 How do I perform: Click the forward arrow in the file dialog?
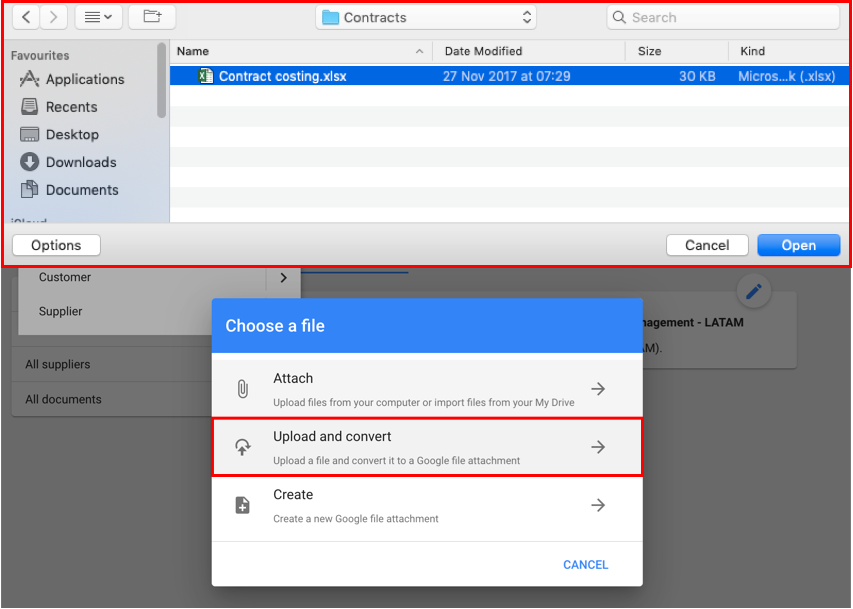[52, 16]
